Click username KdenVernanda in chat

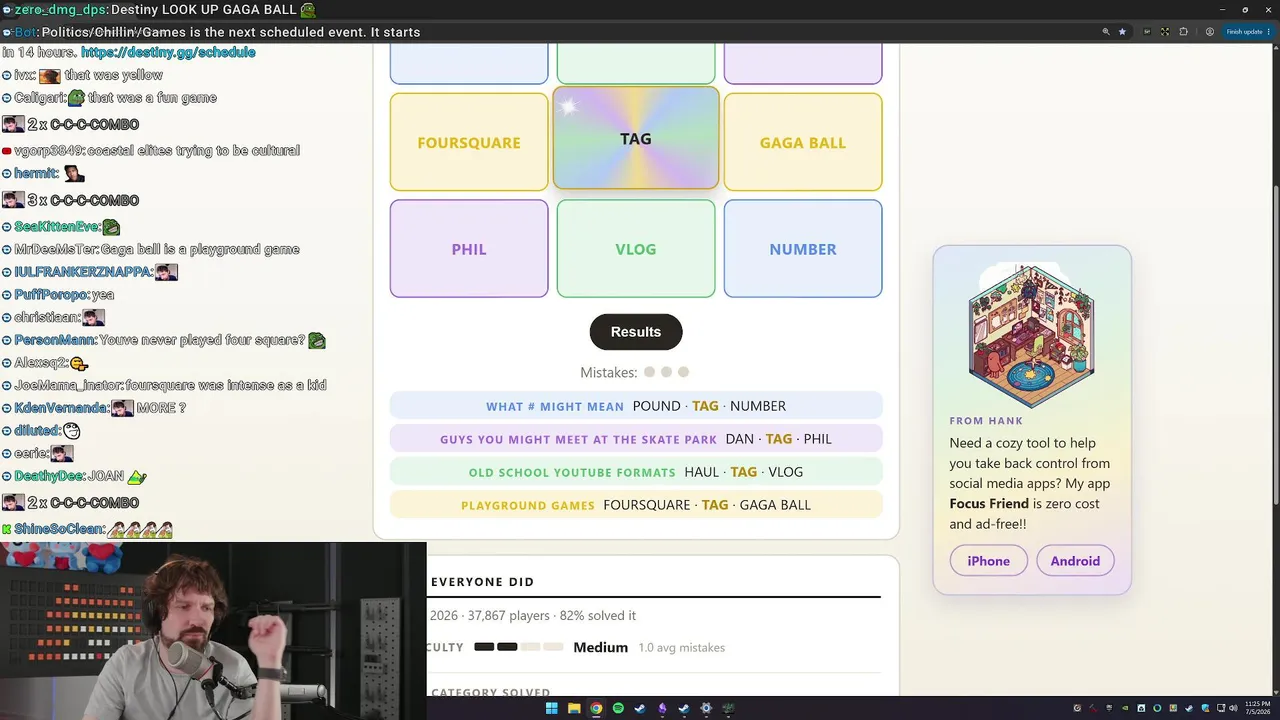click(60, 408)
